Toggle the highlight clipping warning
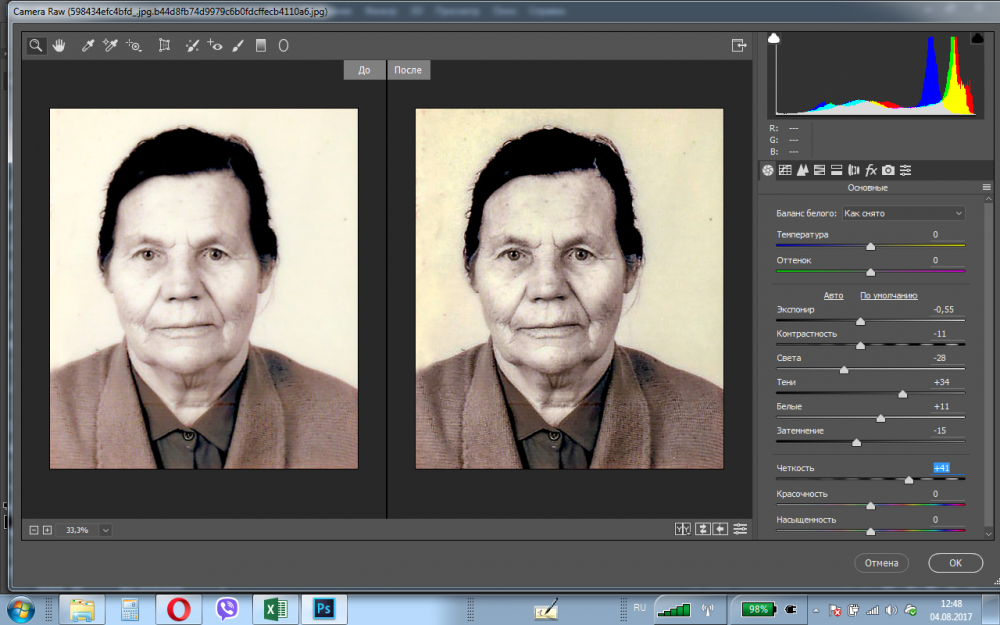Viewport: 1000px width, 625px height. tap(977, 38)
